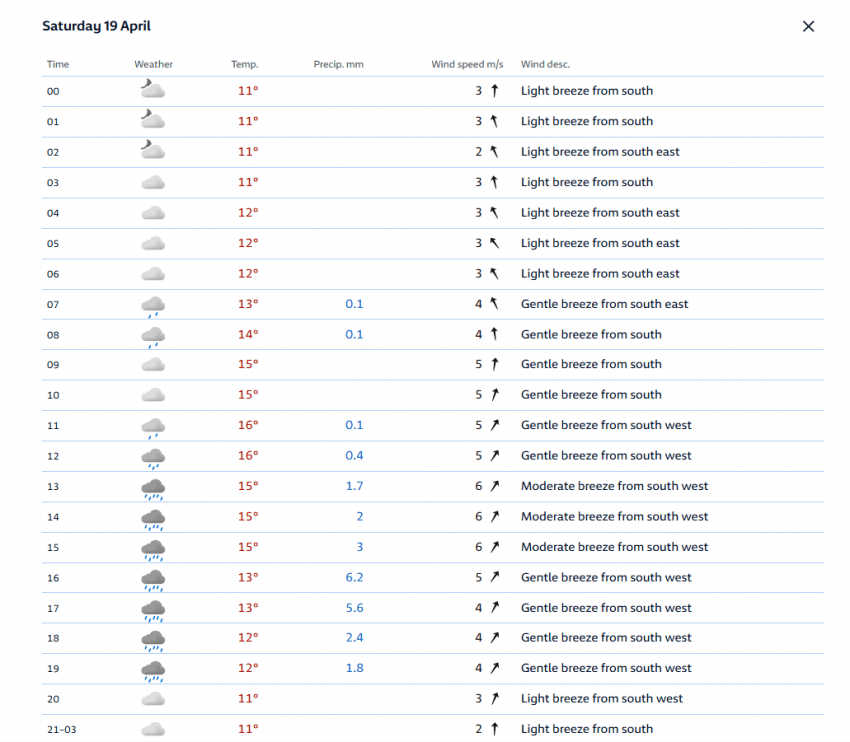Click the partly cloudy night icon at 00
850x742 pixels.
153,90
